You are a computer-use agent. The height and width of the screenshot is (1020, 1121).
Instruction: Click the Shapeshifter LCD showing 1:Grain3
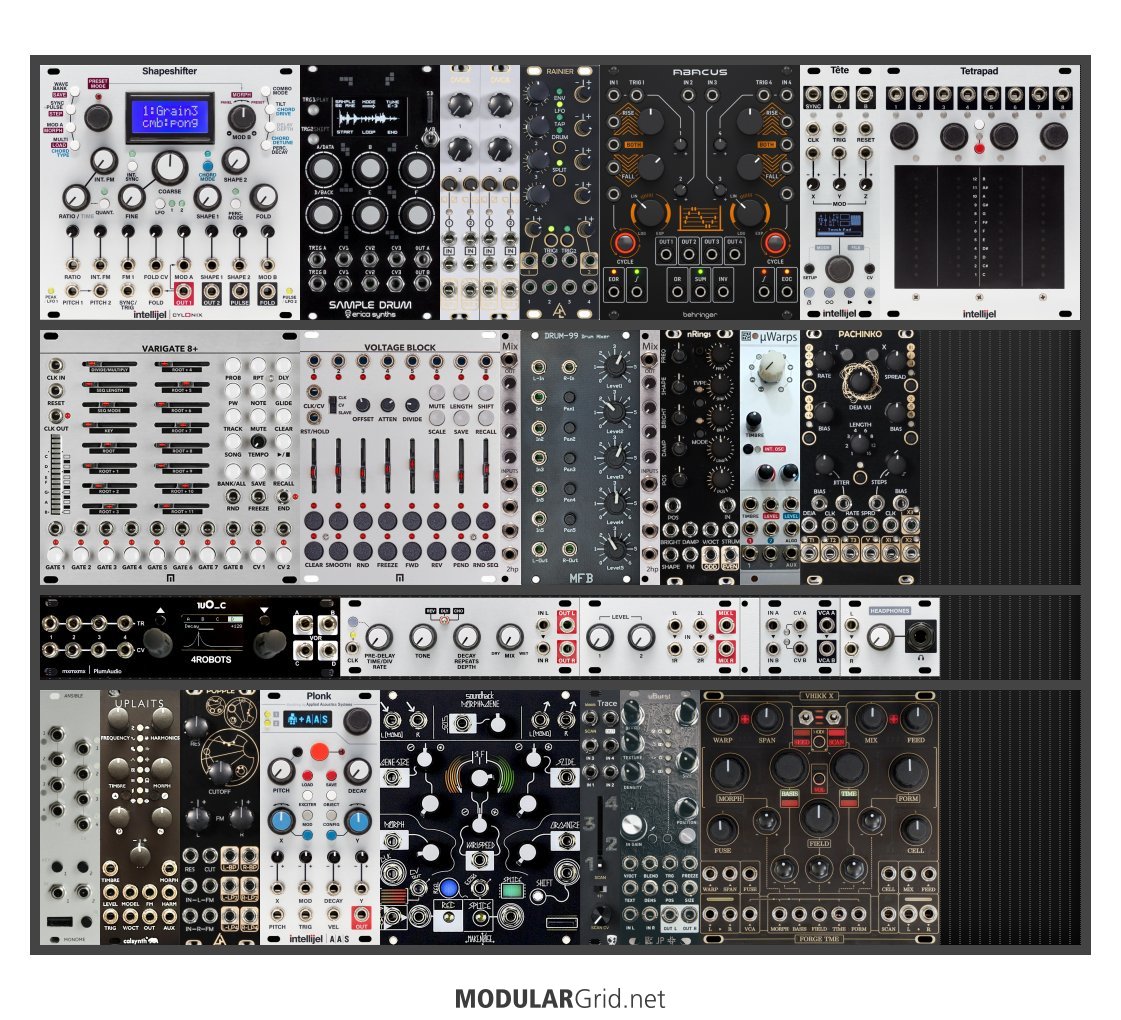(x=169, y=115)
